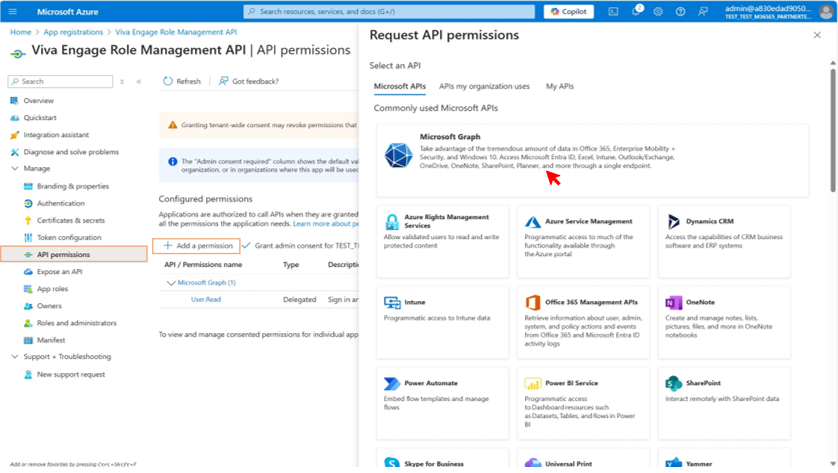Open the Owners page

(x=49, y=306)
